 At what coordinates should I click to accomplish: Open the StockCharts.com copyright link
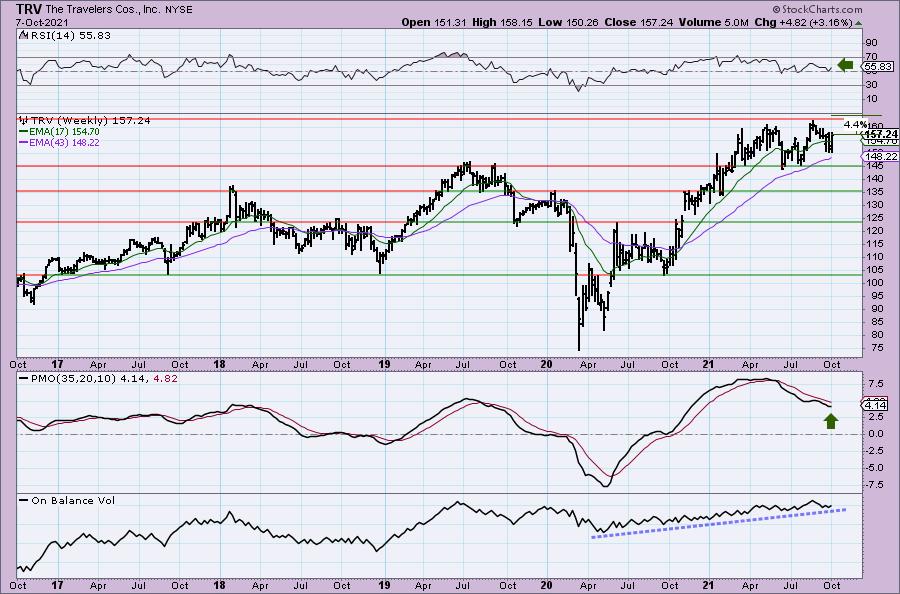(817, 9)
